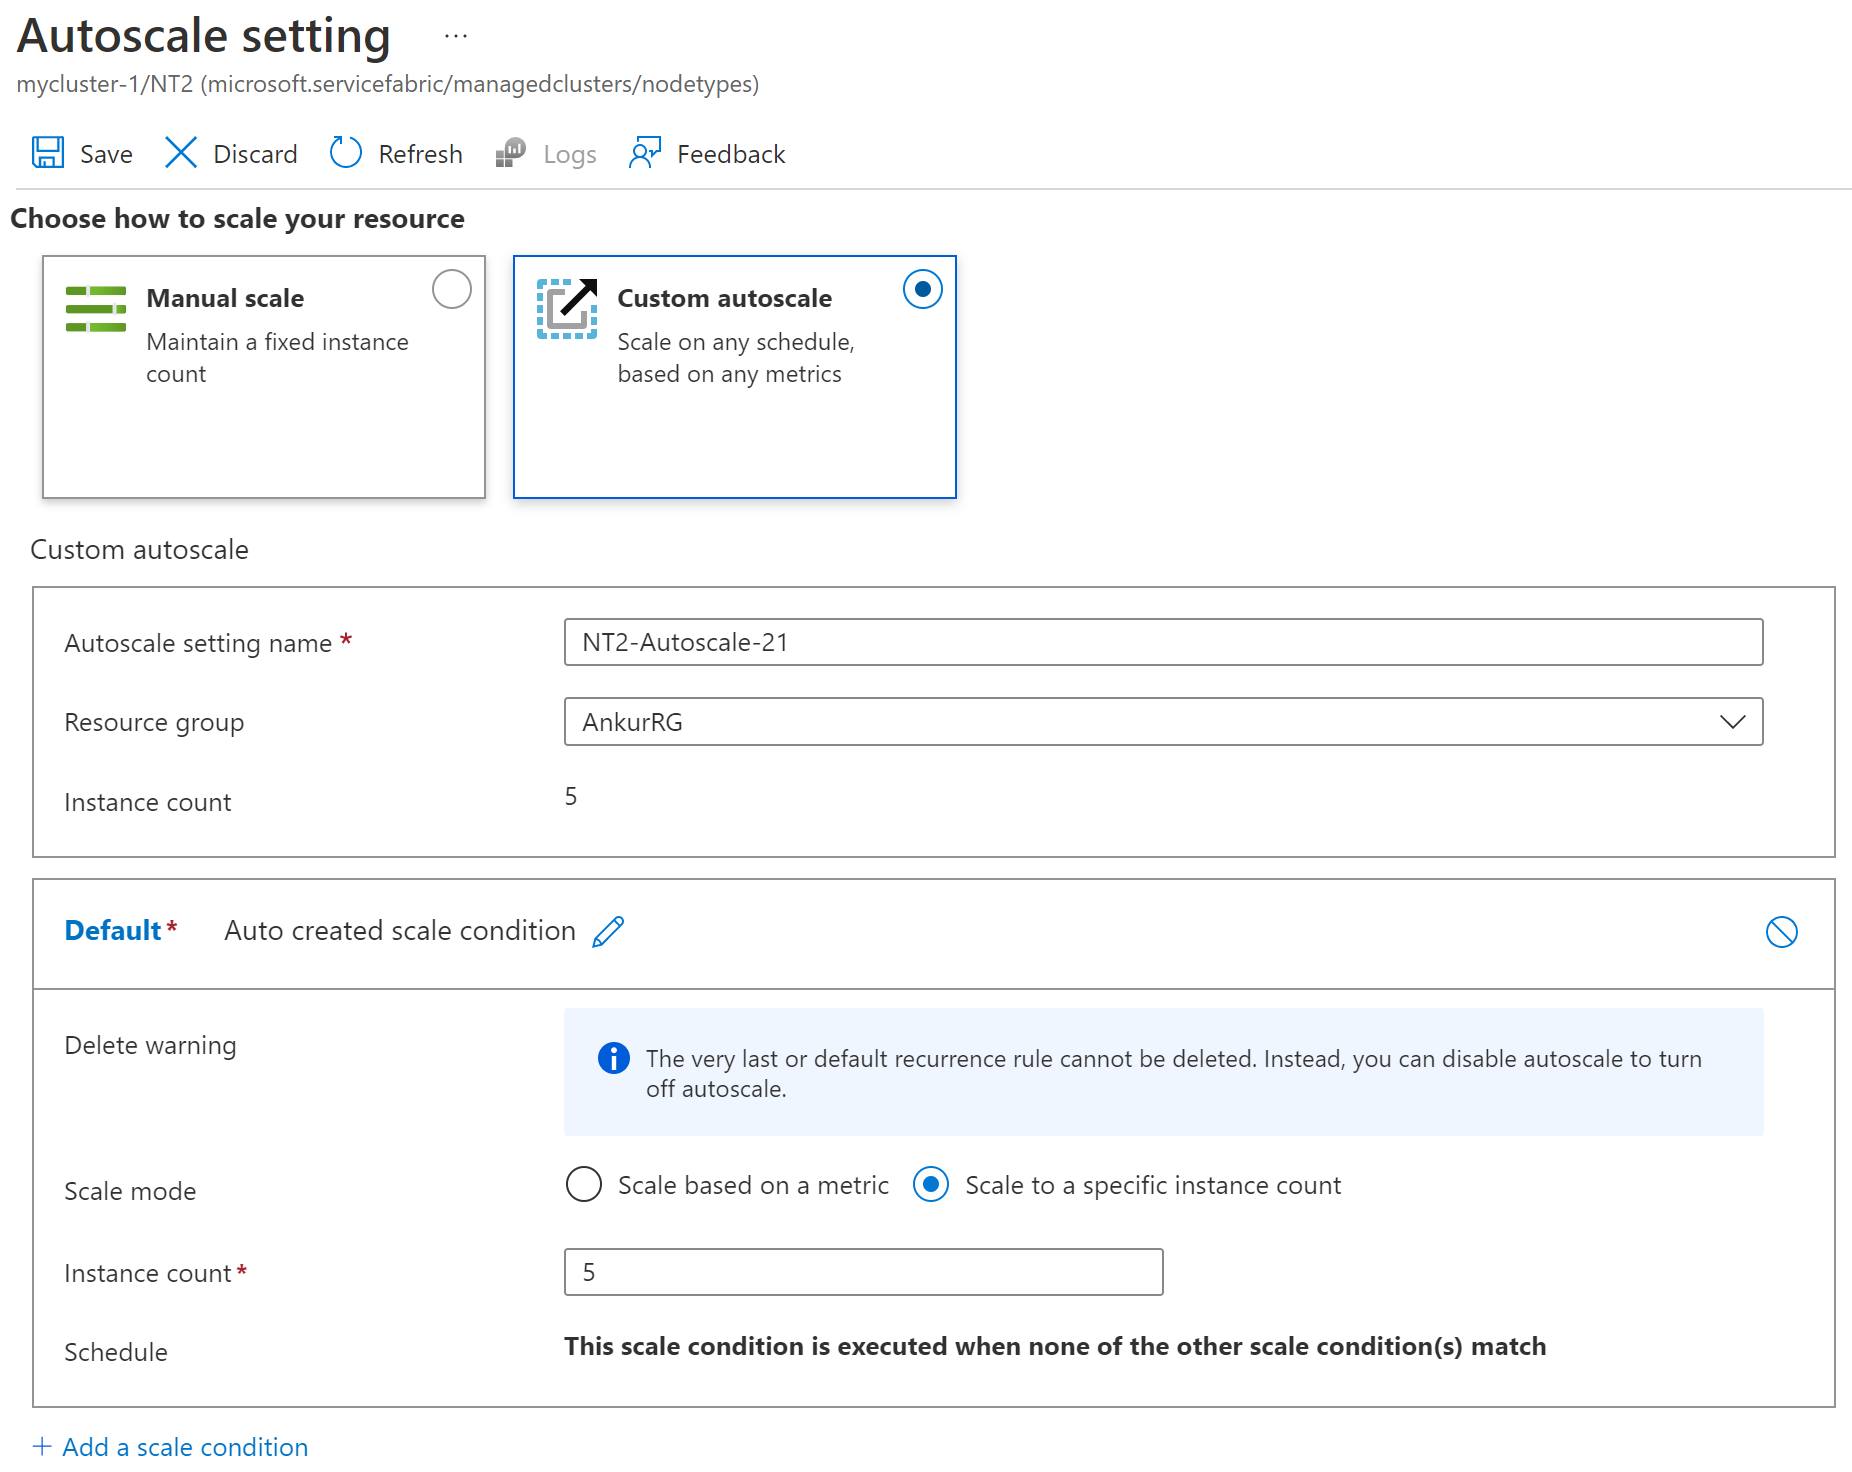Click the Save disk icon
Viewport: 1852px width, 1472px height.
[x=48, y=153]
